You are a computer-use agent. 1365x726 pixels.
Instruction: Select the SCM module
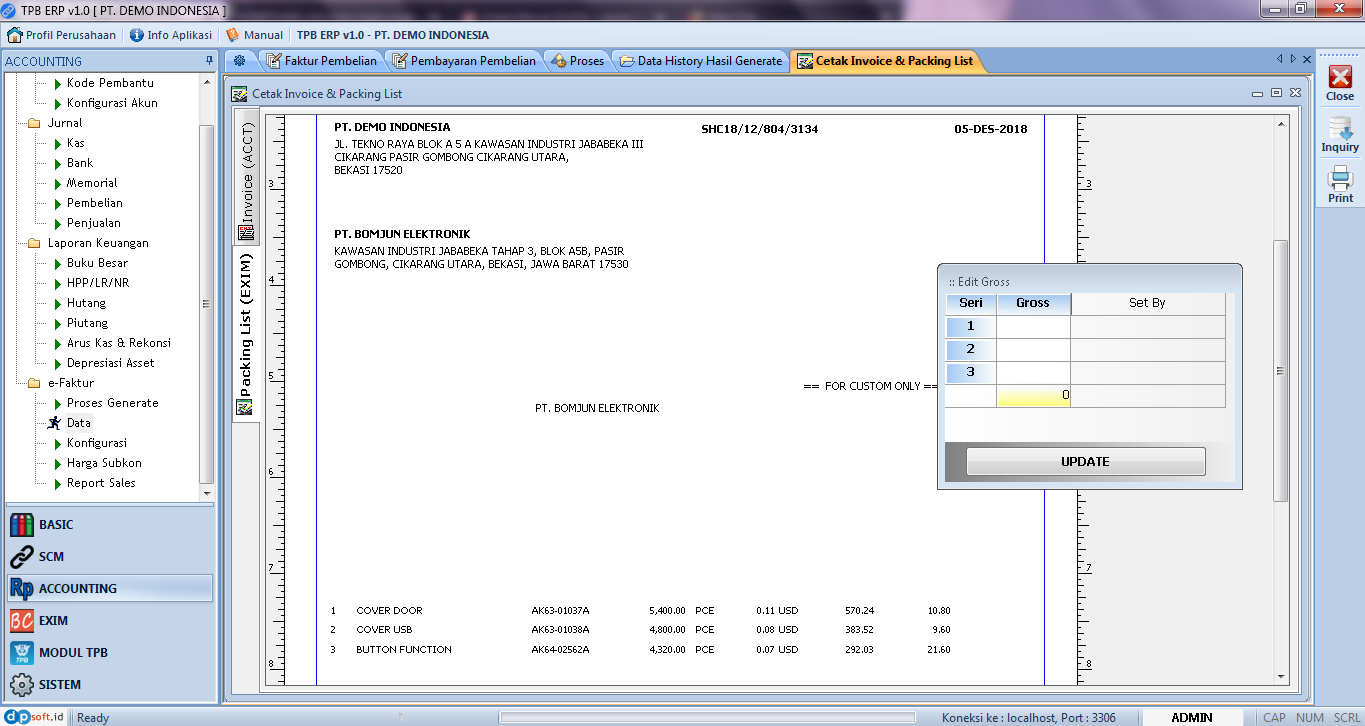(x=51, y=557)
